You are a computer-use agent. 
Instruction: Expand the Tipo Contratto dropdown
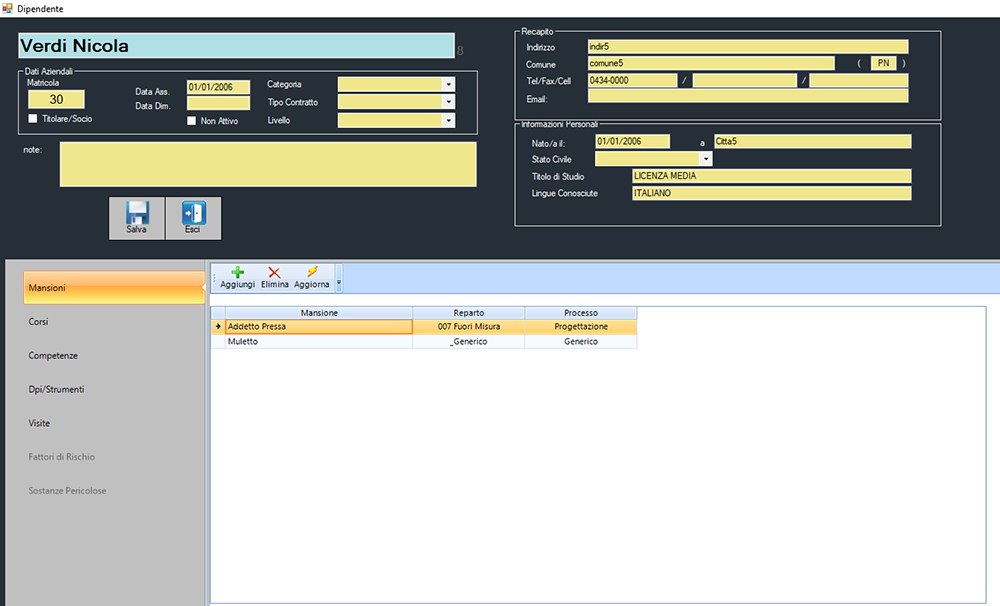coord(449,102)
